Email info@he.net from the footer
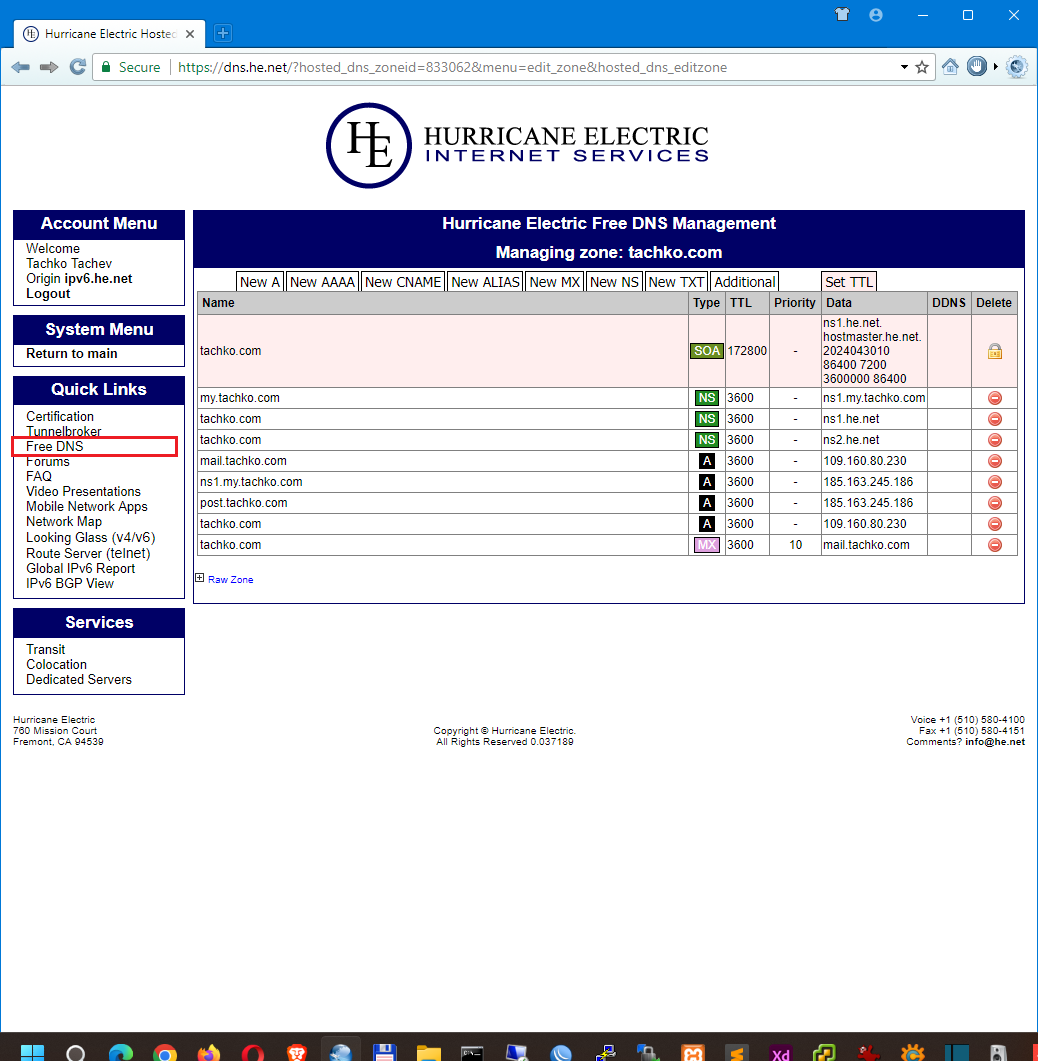This screenshot has width=1038, height=1061. click(x=995, y=742)
